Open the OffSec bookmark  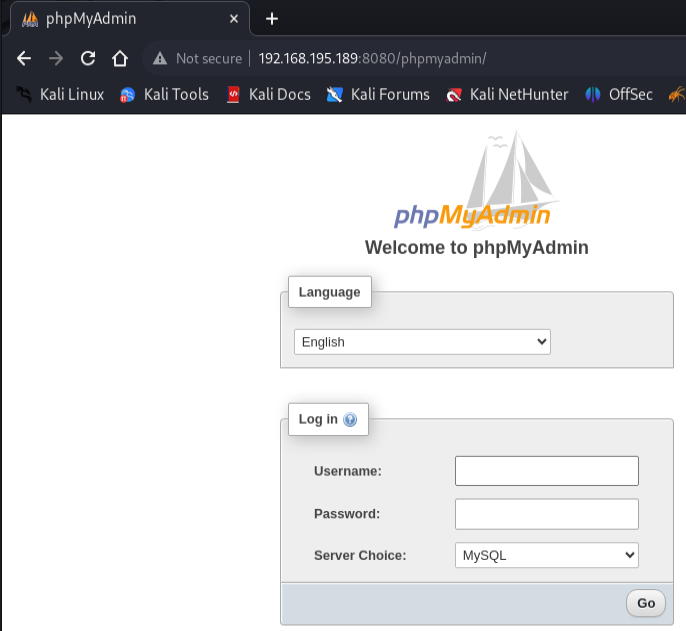[x=619, y=95]
